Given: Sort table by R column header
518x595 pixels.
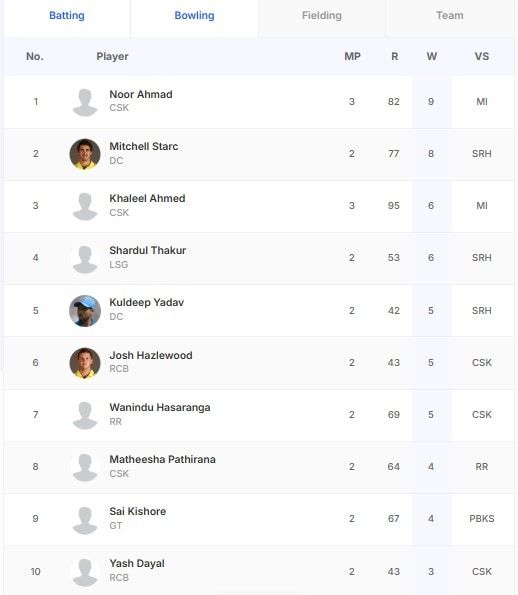Looking at the screenshot, I should [x=395, y=57].
